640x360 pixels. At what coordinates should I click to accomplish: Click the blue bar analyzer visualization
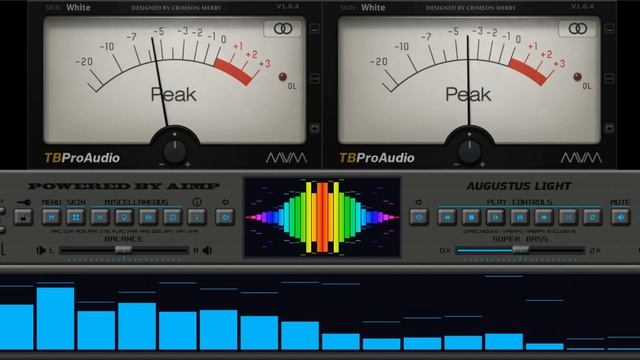point(320,313)
